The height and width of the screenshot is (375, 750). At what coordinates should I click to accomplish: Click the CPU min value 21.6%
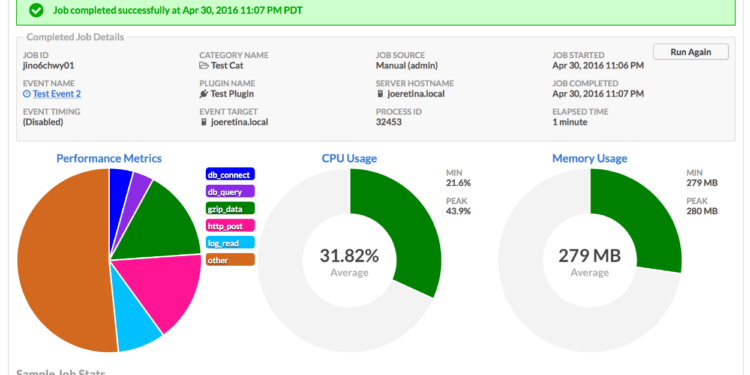pos(458,183)
